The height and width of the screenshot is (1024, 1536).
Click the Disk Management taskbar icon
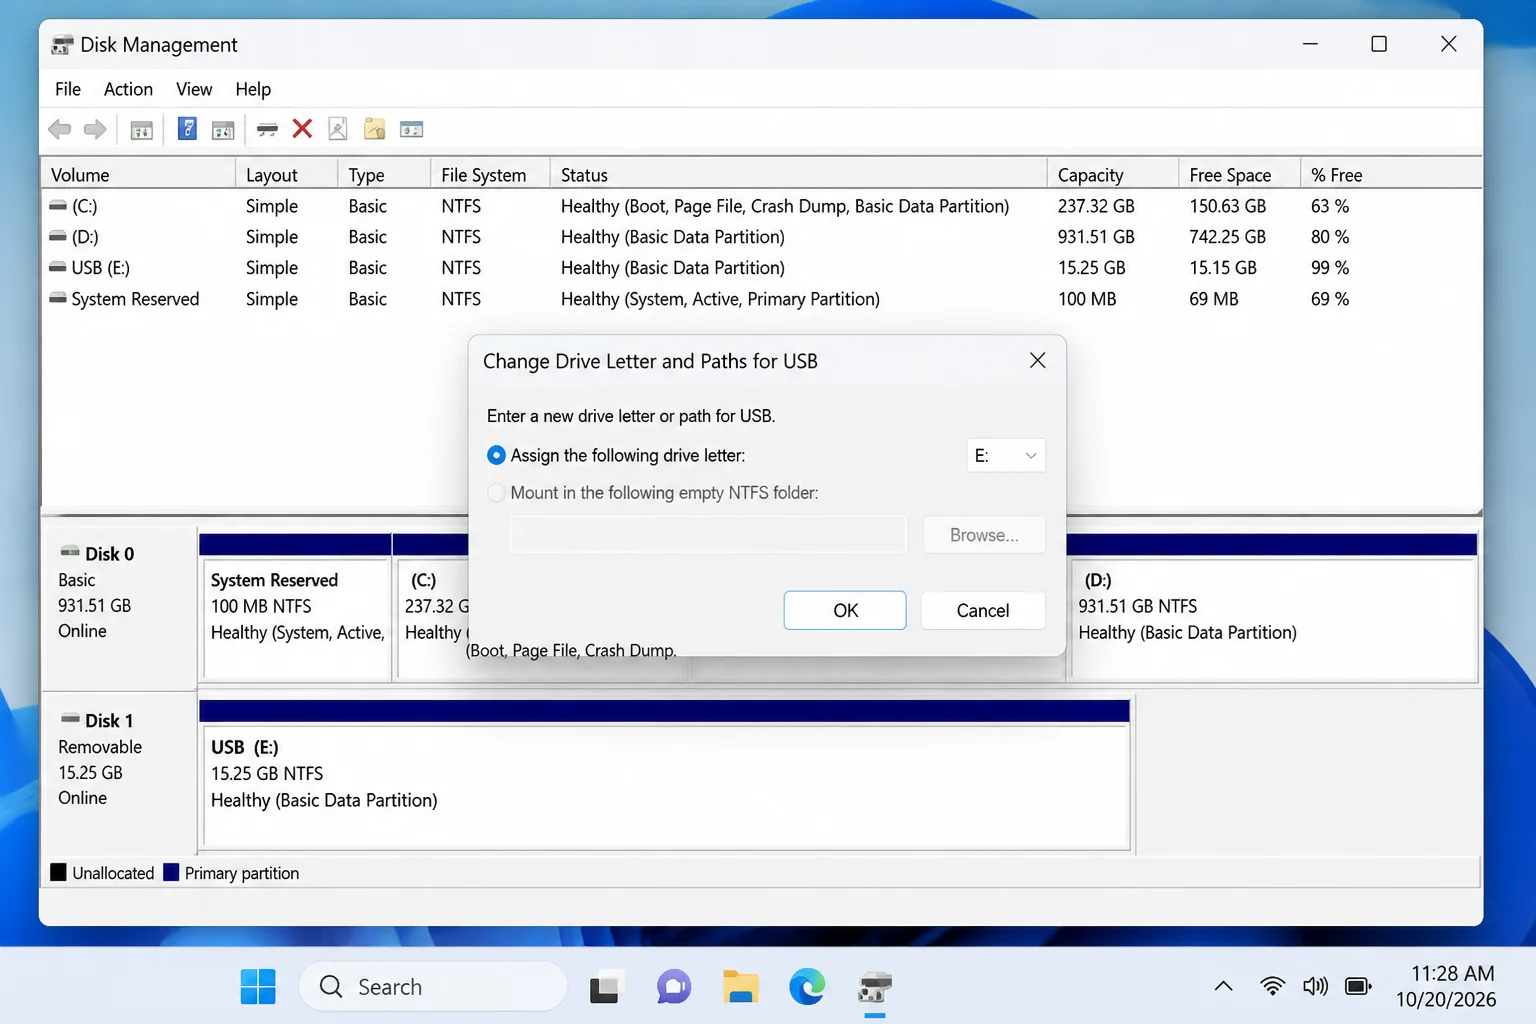tap(875, 987)
